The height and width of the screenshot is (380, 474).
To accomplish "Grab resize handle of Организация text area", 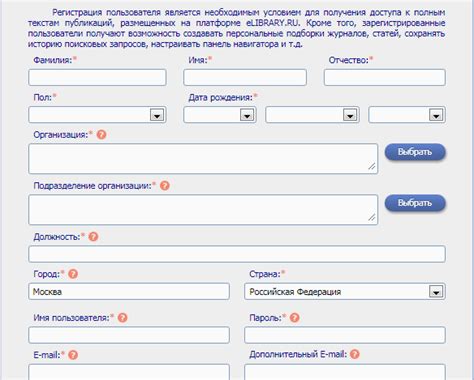I will pos(372,166).
